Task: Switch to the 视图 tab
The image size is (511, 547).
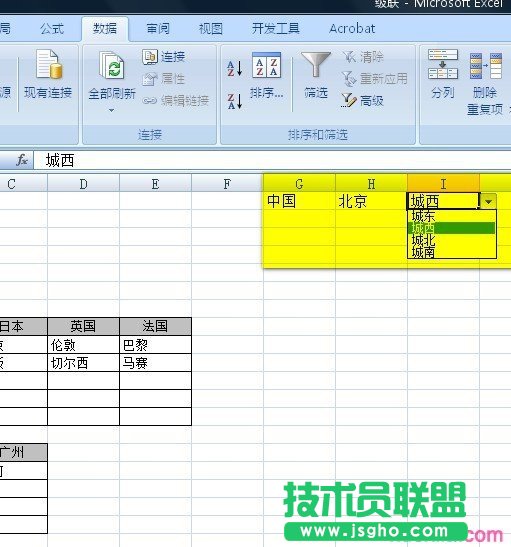Action: tap(211, 29)
